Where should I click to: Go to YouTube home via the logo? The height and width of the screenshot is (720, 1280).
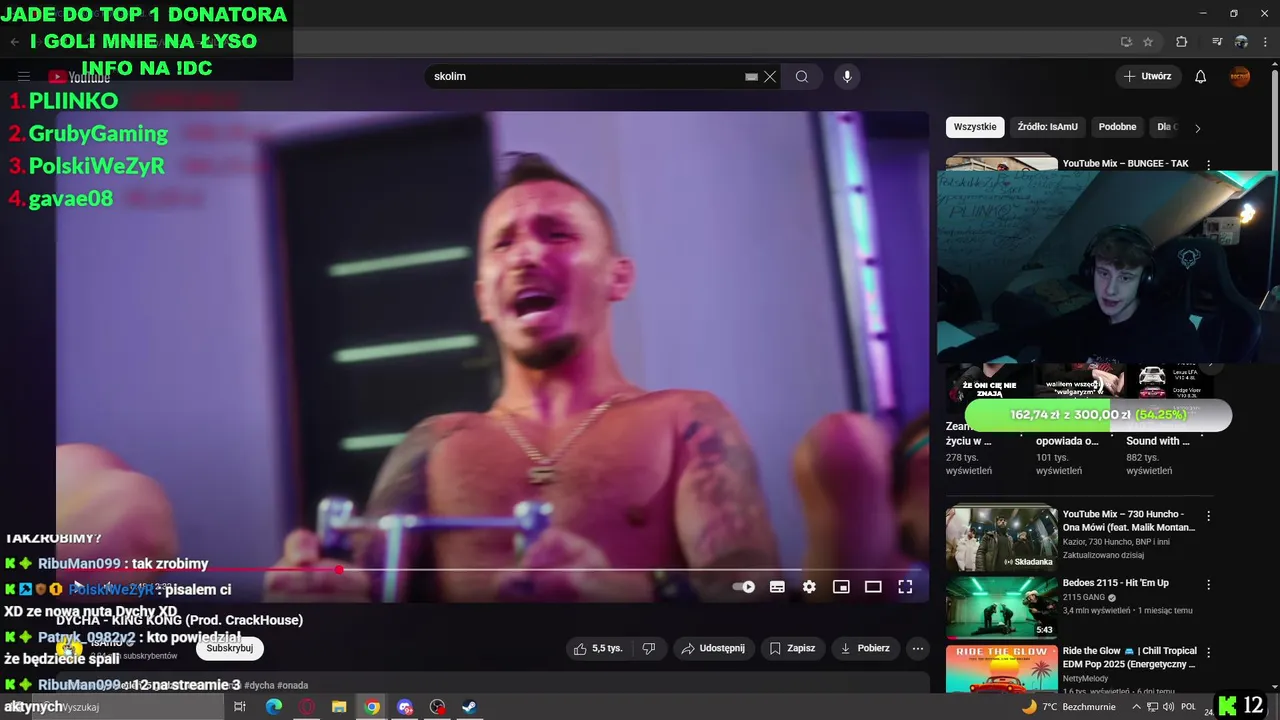click(x=79, y=77)
